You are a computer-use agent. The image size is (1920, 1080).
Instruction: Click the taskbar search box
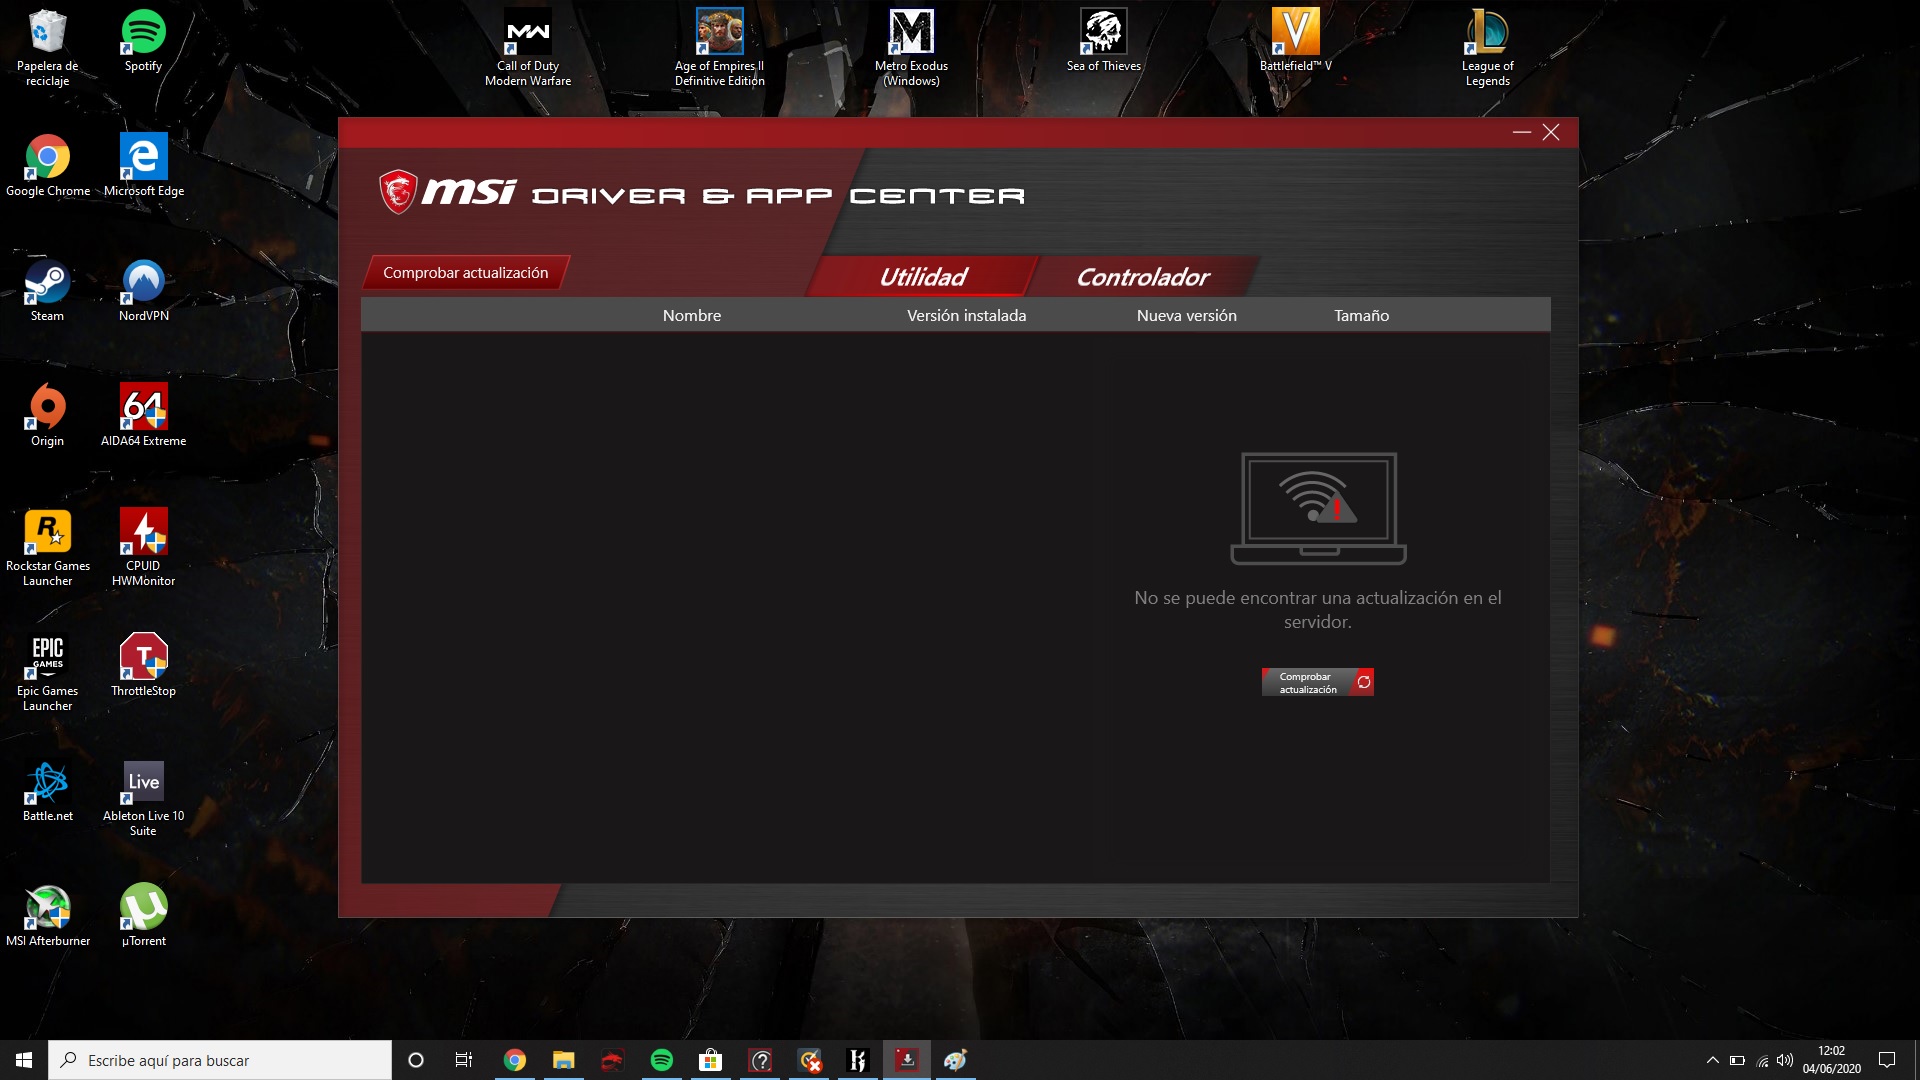(x=220, y=1060)
